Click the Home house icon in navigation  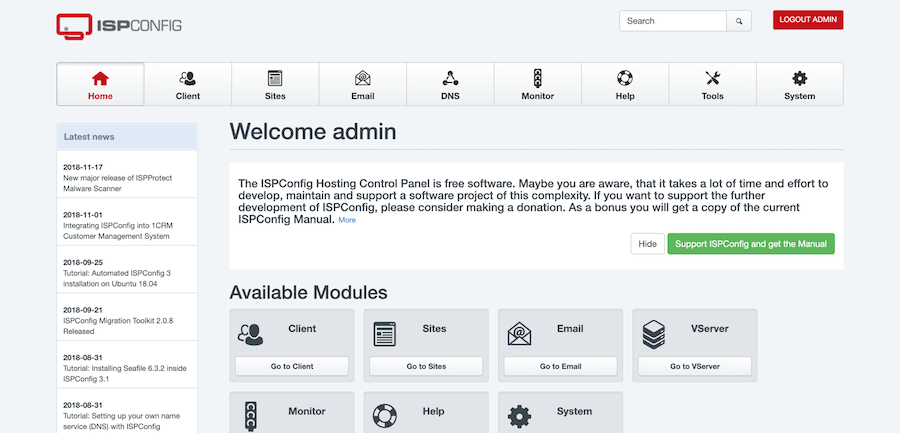(x=100, y=78)
